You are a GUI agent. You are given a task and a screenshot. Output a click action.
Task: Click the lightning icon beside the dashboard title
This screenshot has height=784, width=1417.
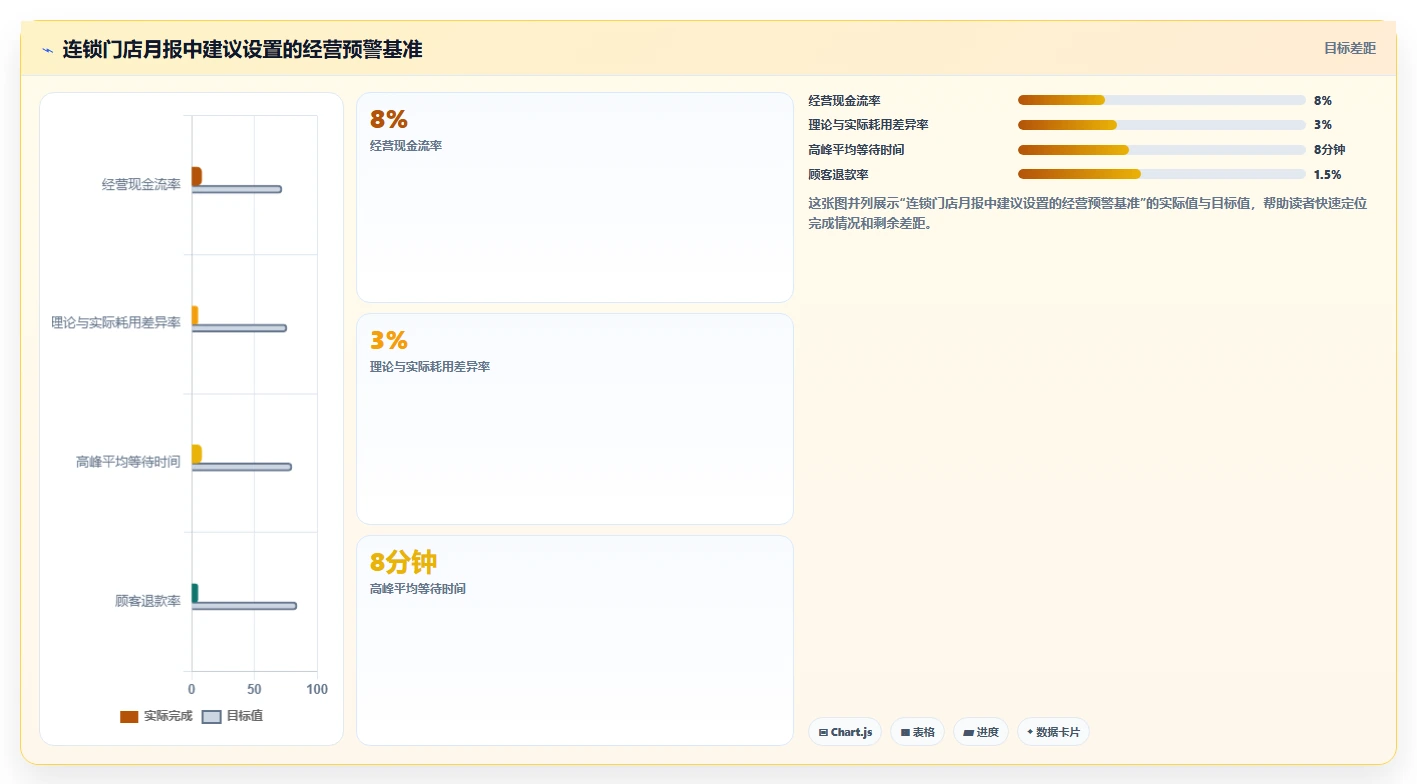pos(47,49)
